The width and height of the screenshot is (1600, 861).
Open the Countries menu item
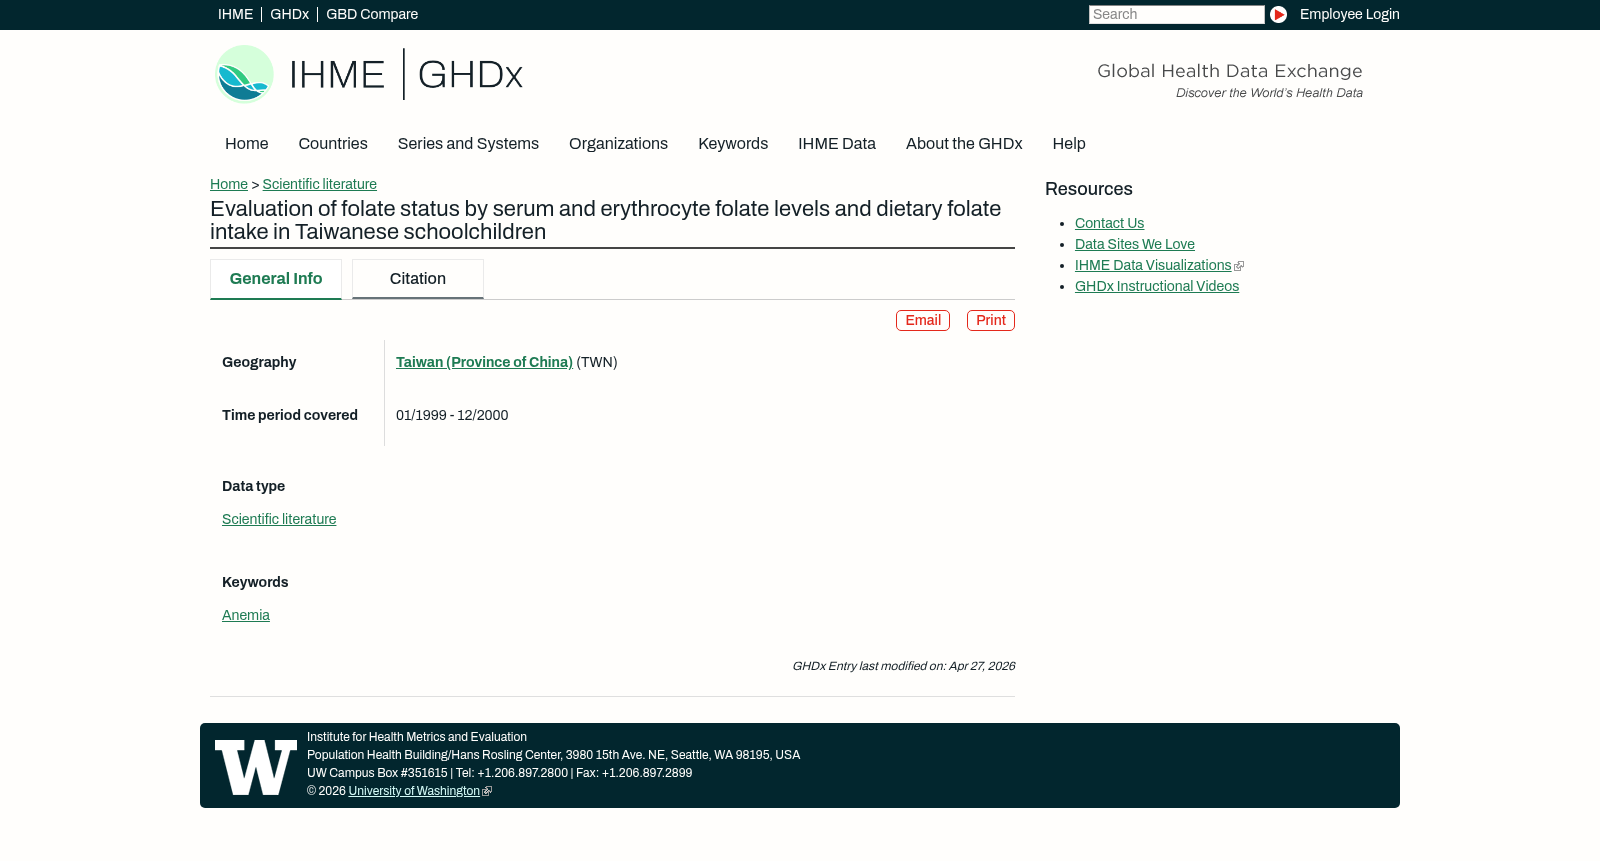(x=333, y=144)
